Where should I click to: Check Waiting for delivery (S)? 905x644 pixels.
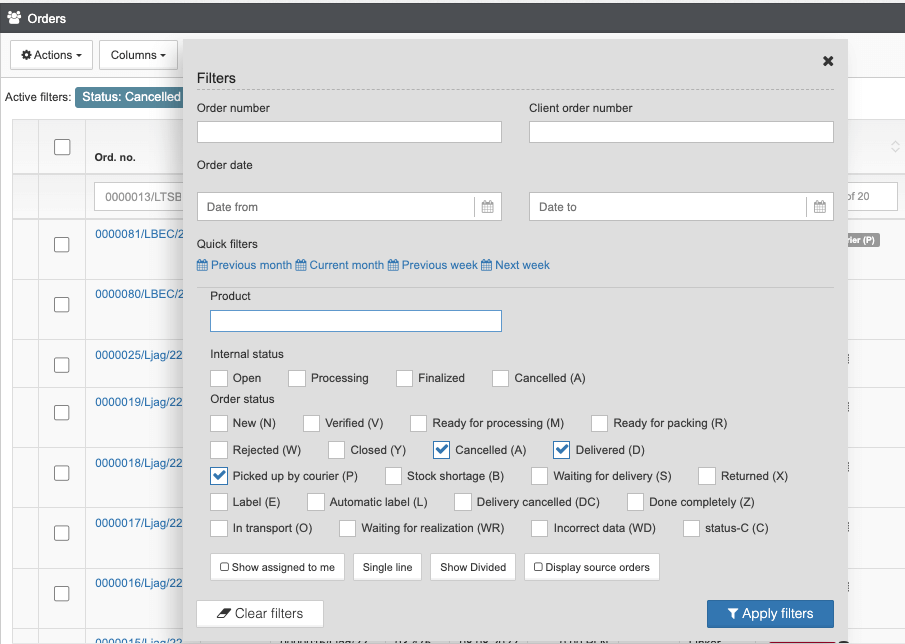click(x=539, y=476)
